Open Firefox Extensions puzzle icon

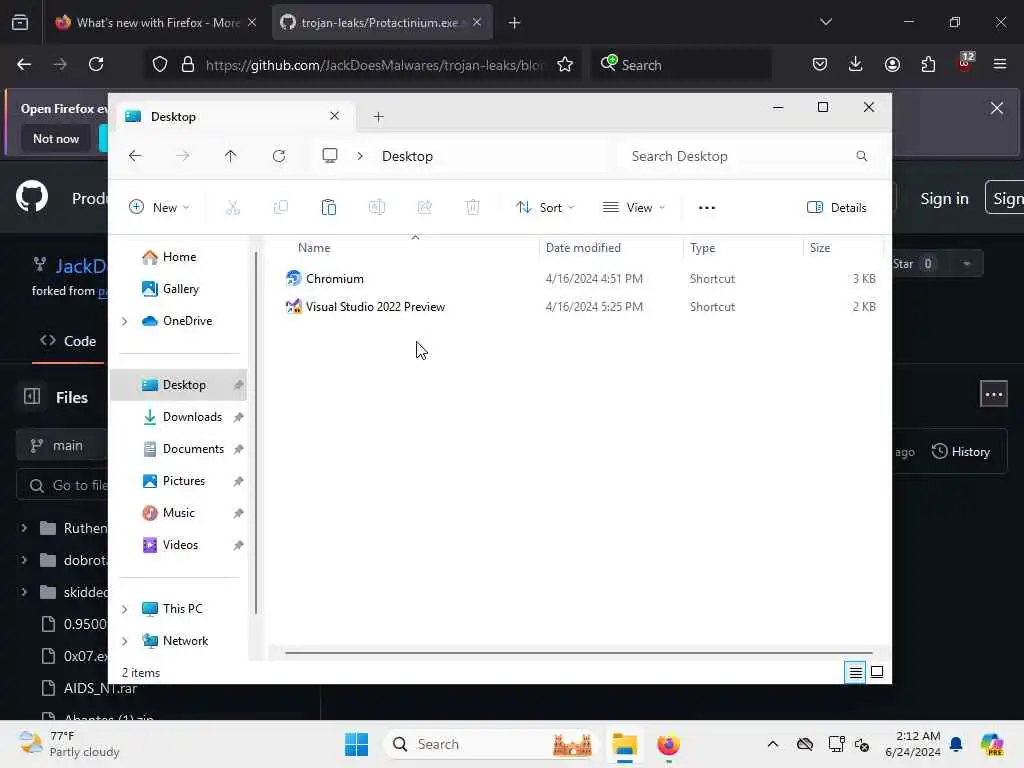tap(928, 64)
